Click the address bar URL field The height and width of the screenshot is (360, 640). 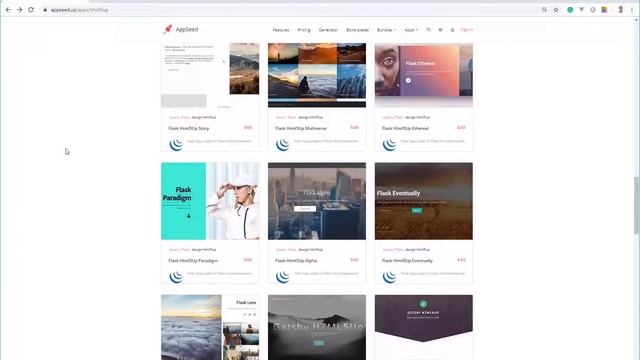tap(286, 10)
